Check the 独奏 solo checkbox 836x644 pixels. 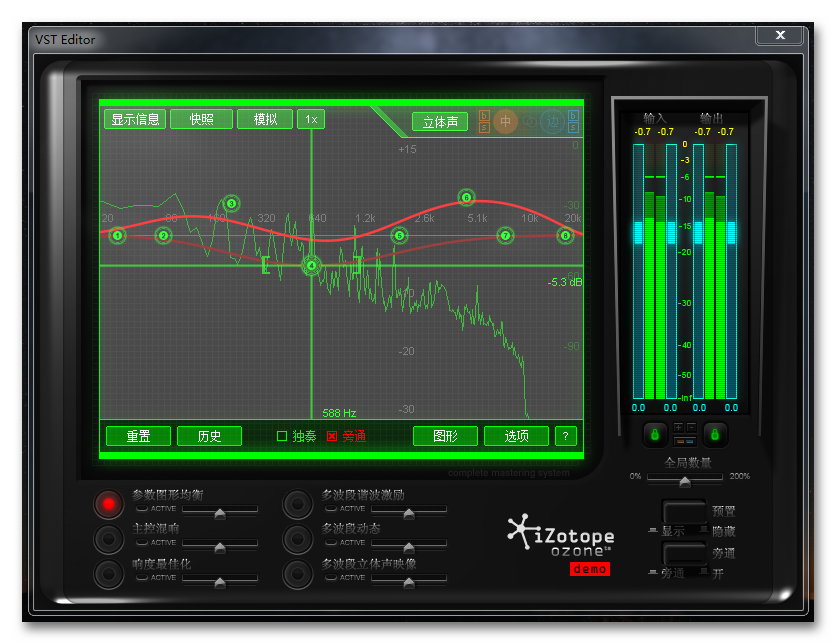pyautogui.click(x=282, y=436)
